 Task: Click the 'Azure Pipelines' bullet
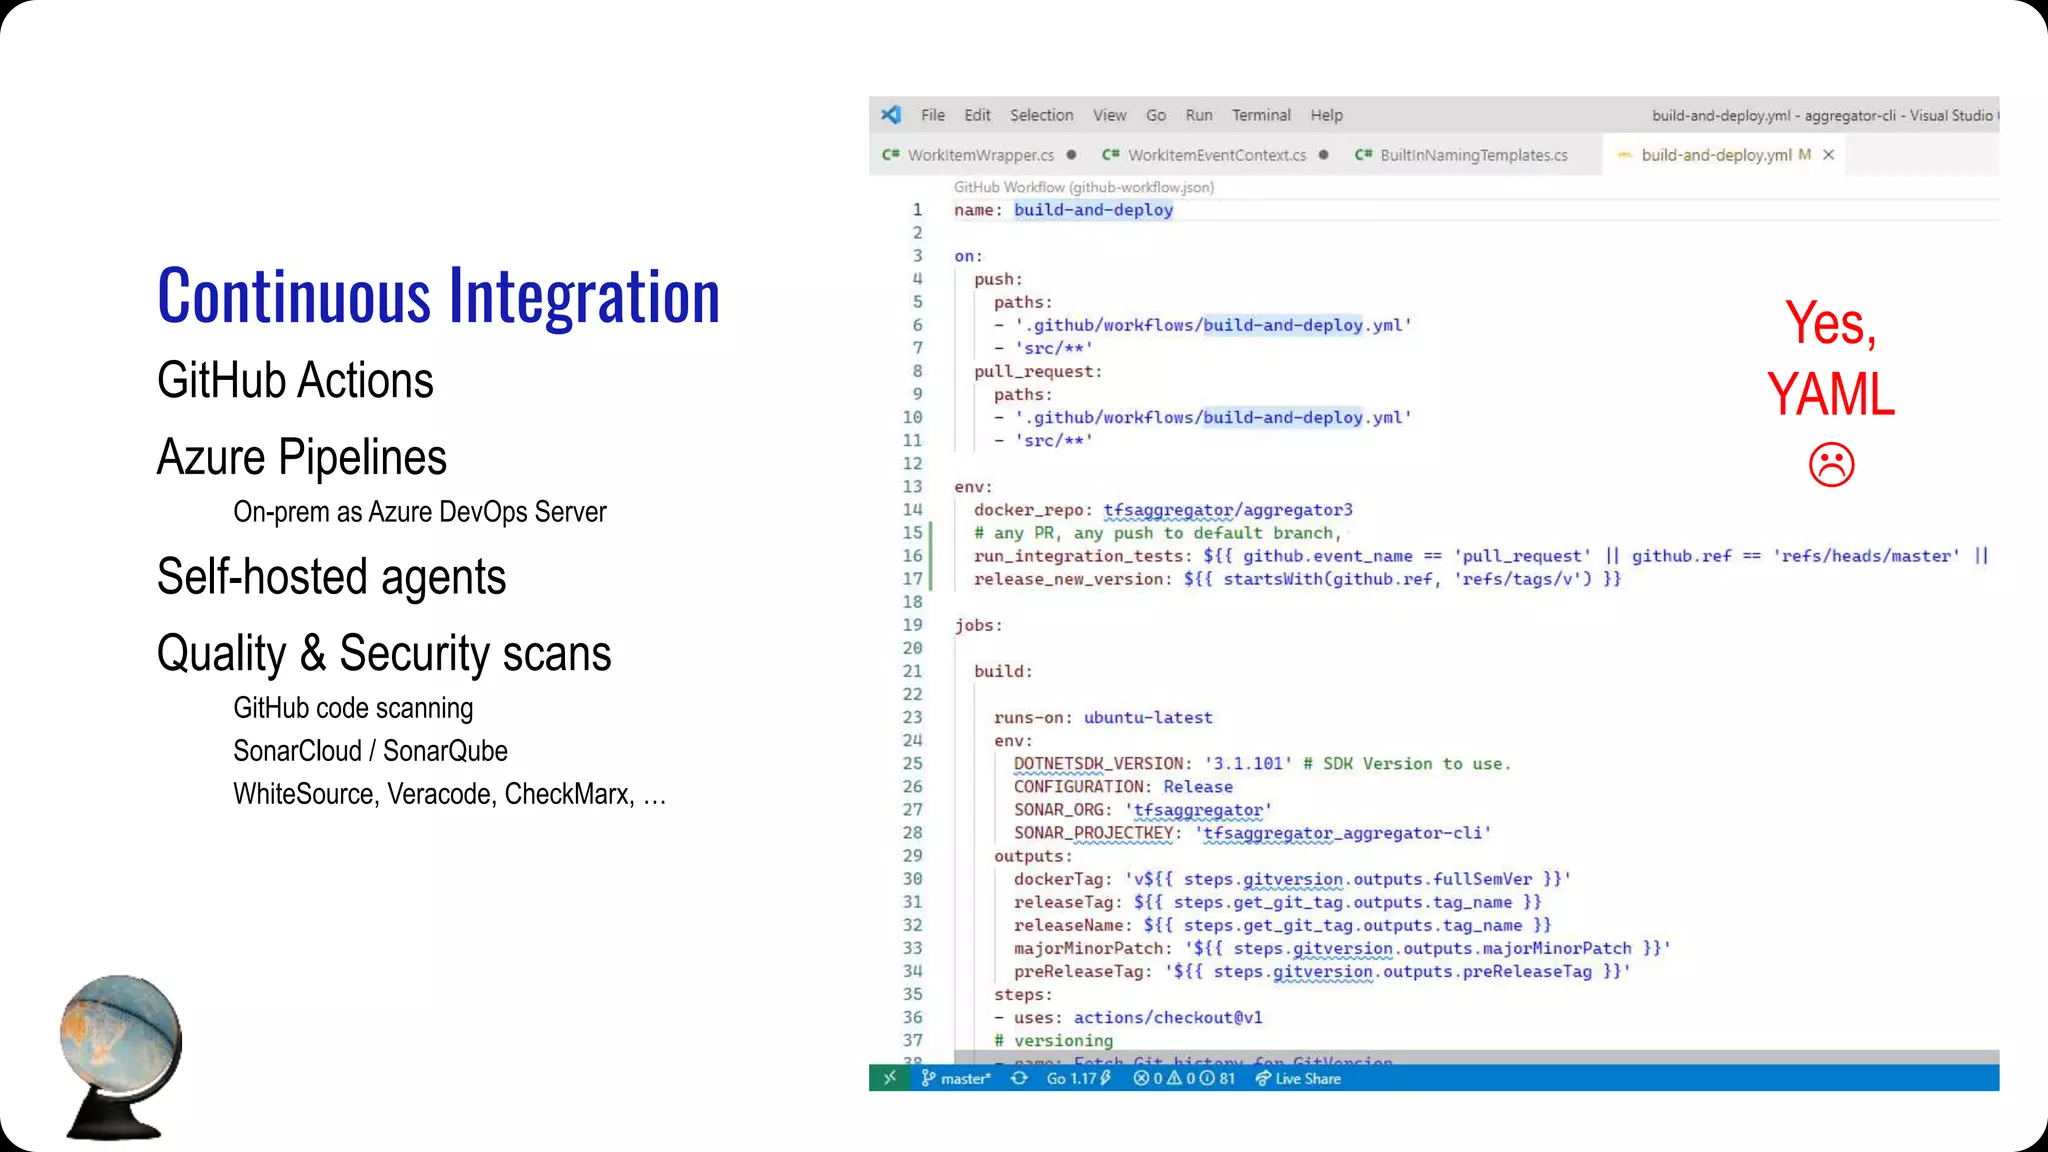pyautogui.click(x=301, y=457)
